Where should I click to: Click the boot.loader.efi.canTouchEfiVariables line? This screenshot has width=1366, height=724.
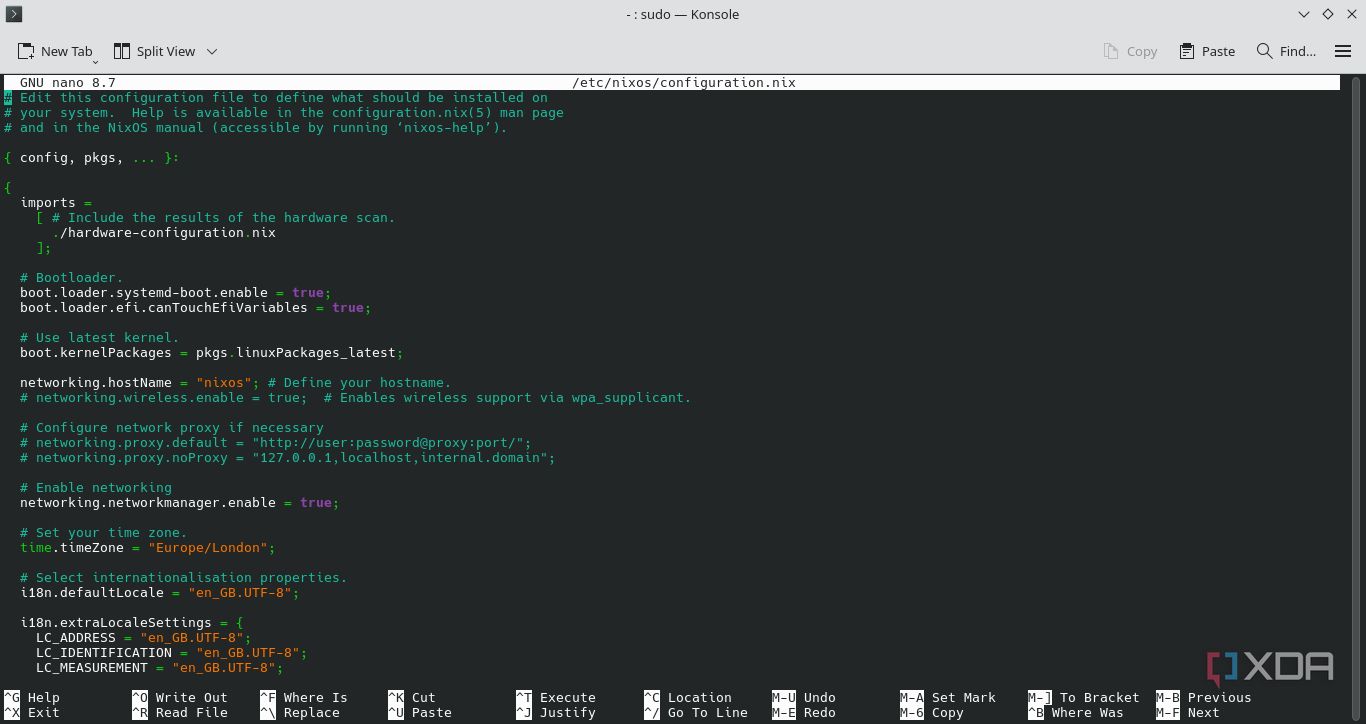click(x=196, y=308)
